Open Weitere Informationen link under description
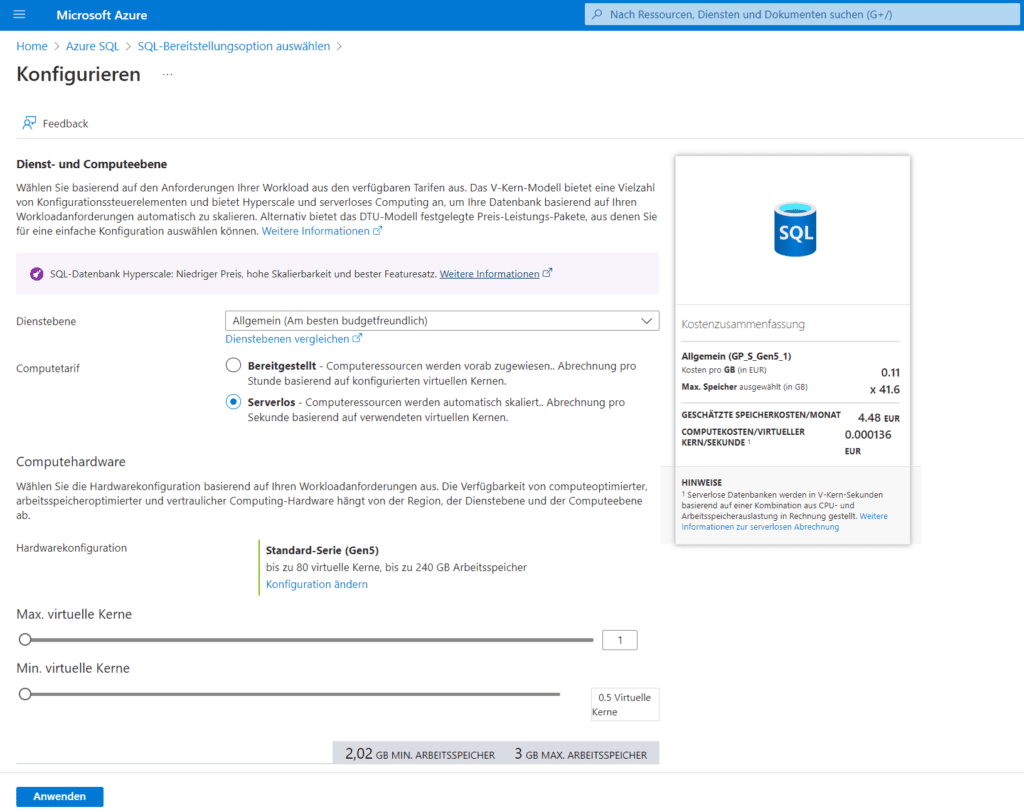 tap(315, 231)
